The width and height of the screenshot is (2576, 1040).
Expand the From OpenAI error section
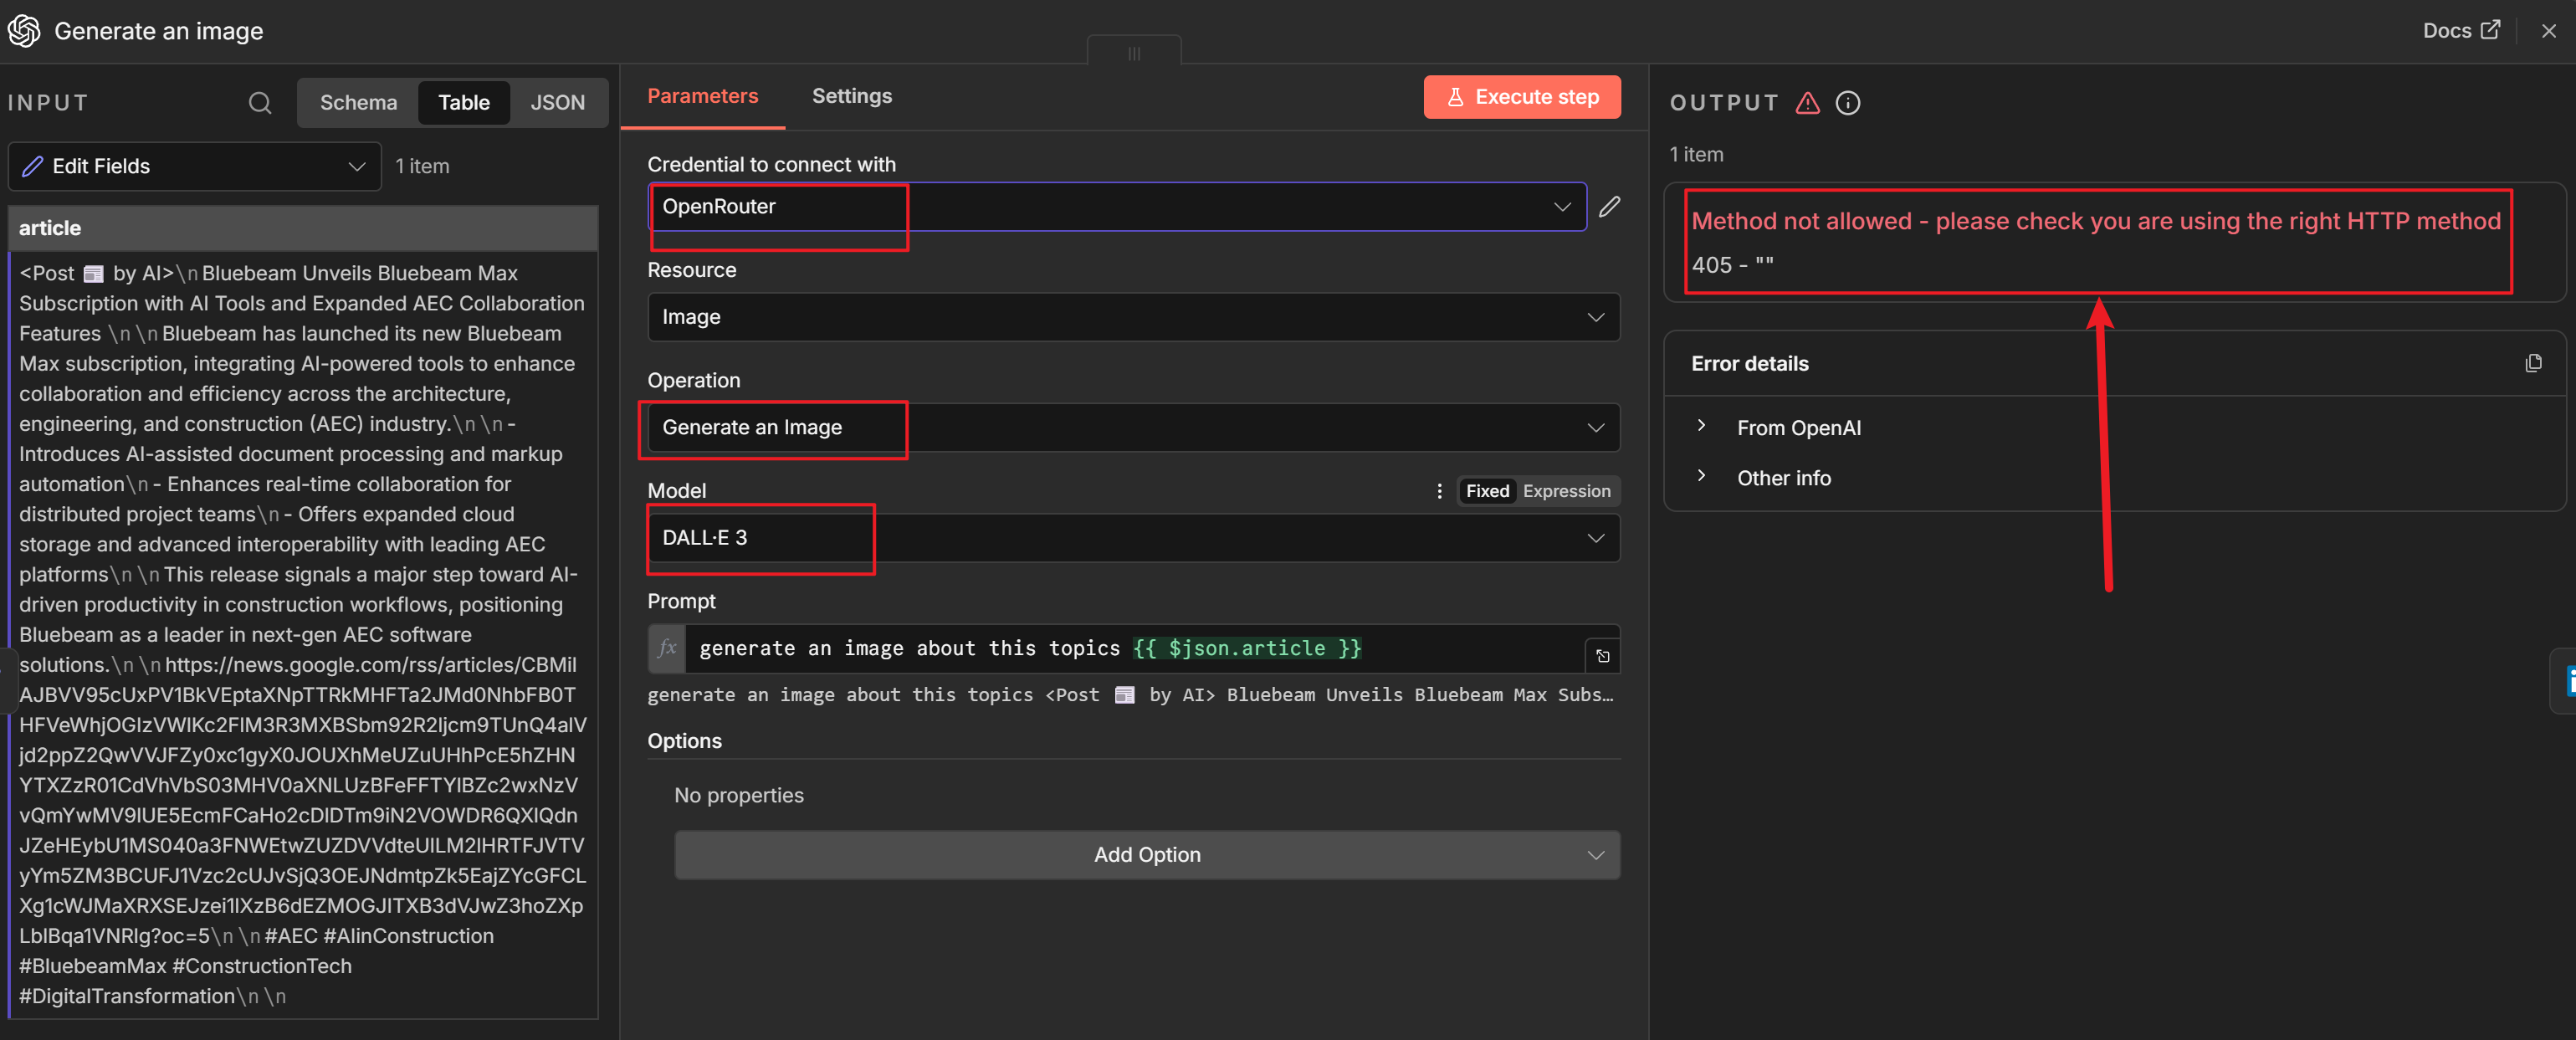(1701, 426)
